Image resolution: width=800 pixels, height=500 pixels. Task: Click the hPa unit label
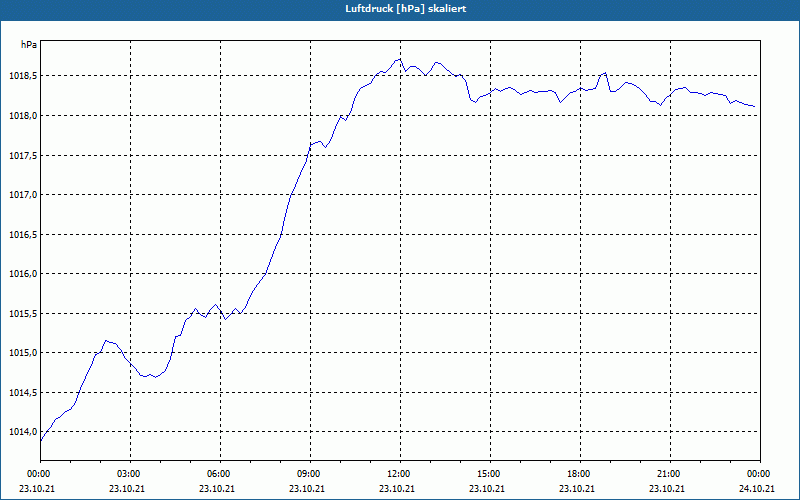pos(29,45)
